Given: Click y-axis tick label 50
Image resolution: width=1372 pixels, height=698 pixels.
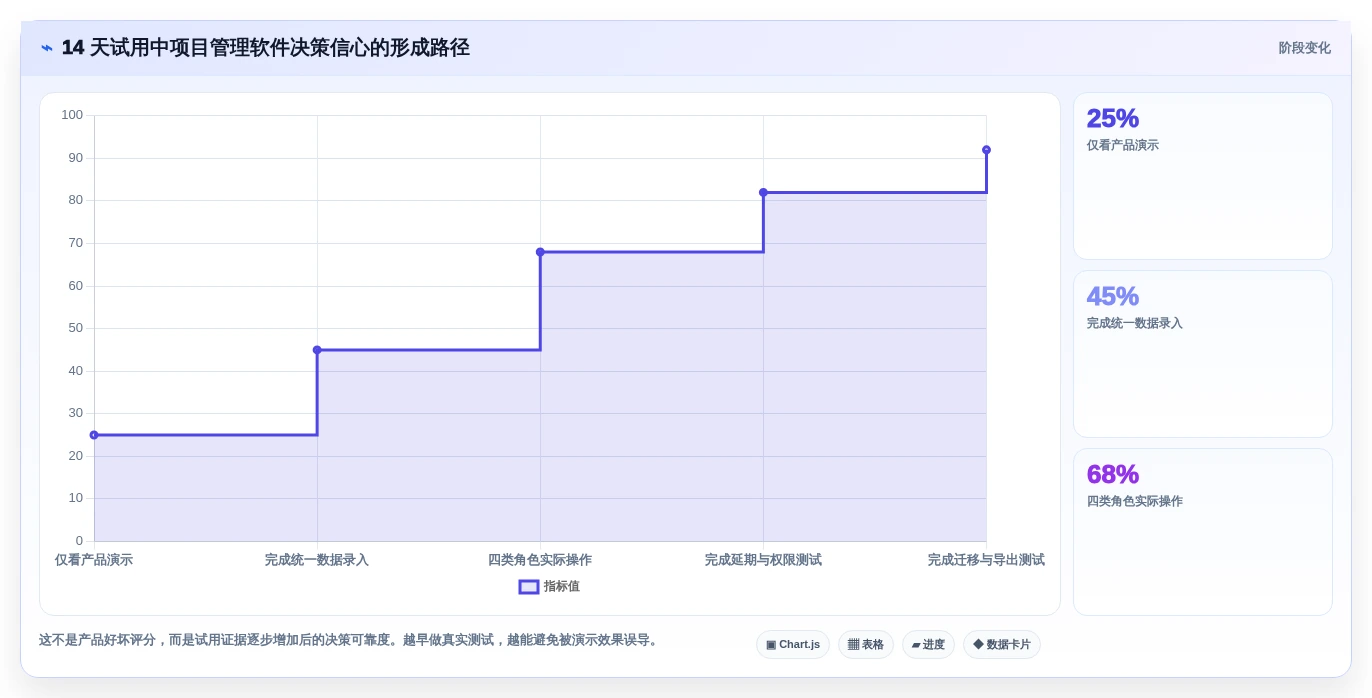Looking at the screenshot, I should pos(76,328).
